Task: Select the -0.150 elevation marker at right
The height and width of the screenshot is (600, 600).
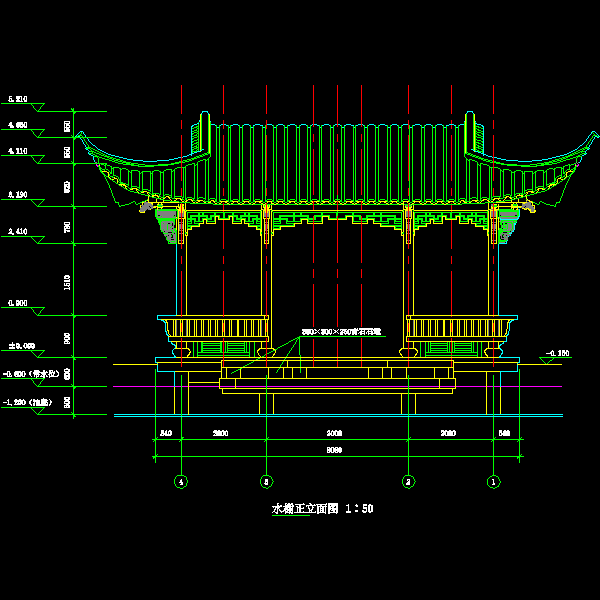Action: tap(556, 353)
